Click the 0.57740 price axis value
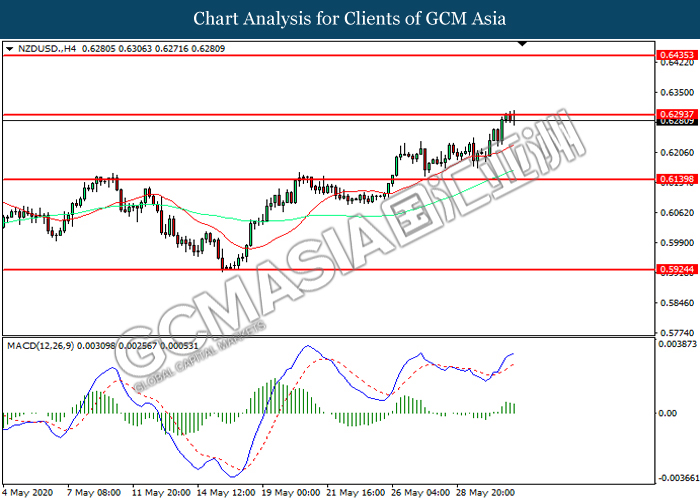 (677, 333)
